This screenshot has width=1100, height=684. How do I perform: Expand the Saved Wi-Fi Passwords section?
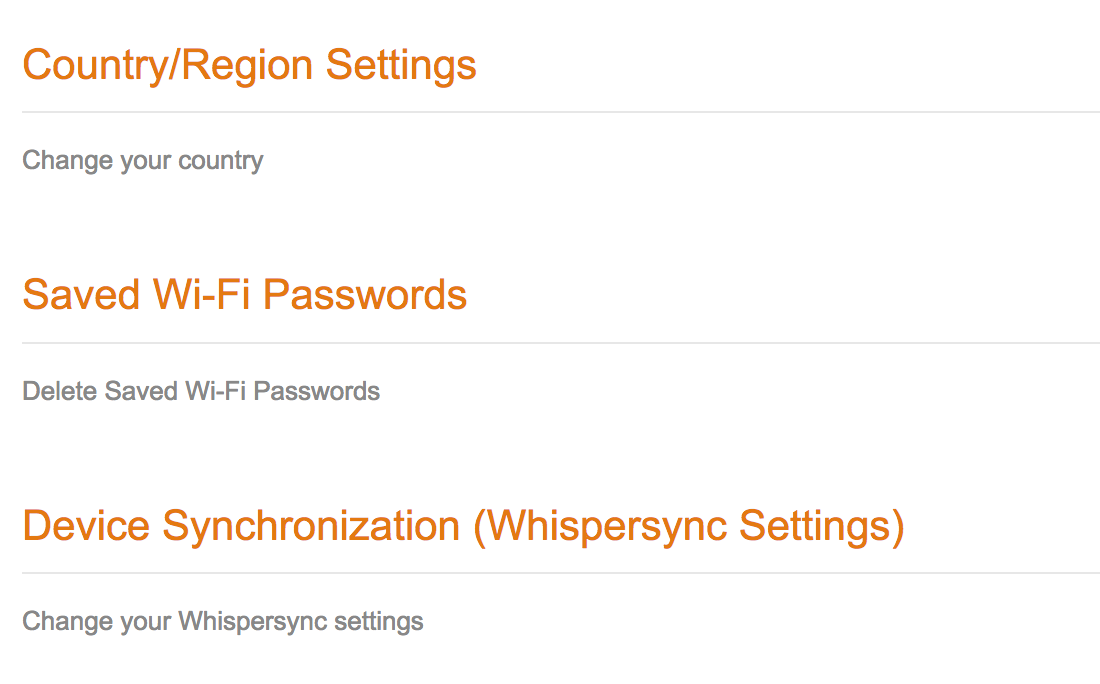244,295
